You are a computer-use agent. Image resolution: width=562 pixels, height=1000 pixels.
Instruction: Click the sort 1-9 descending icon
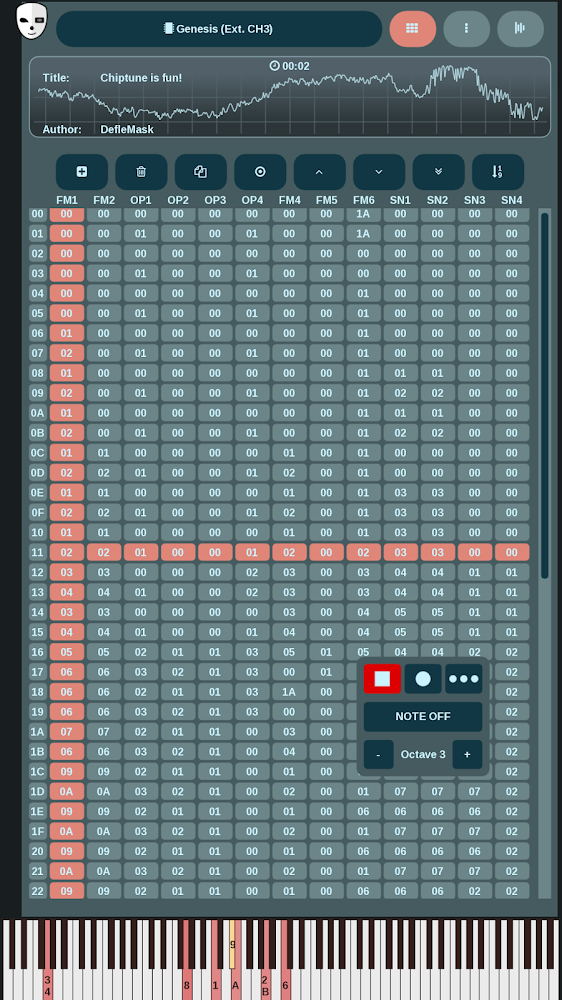498,172
